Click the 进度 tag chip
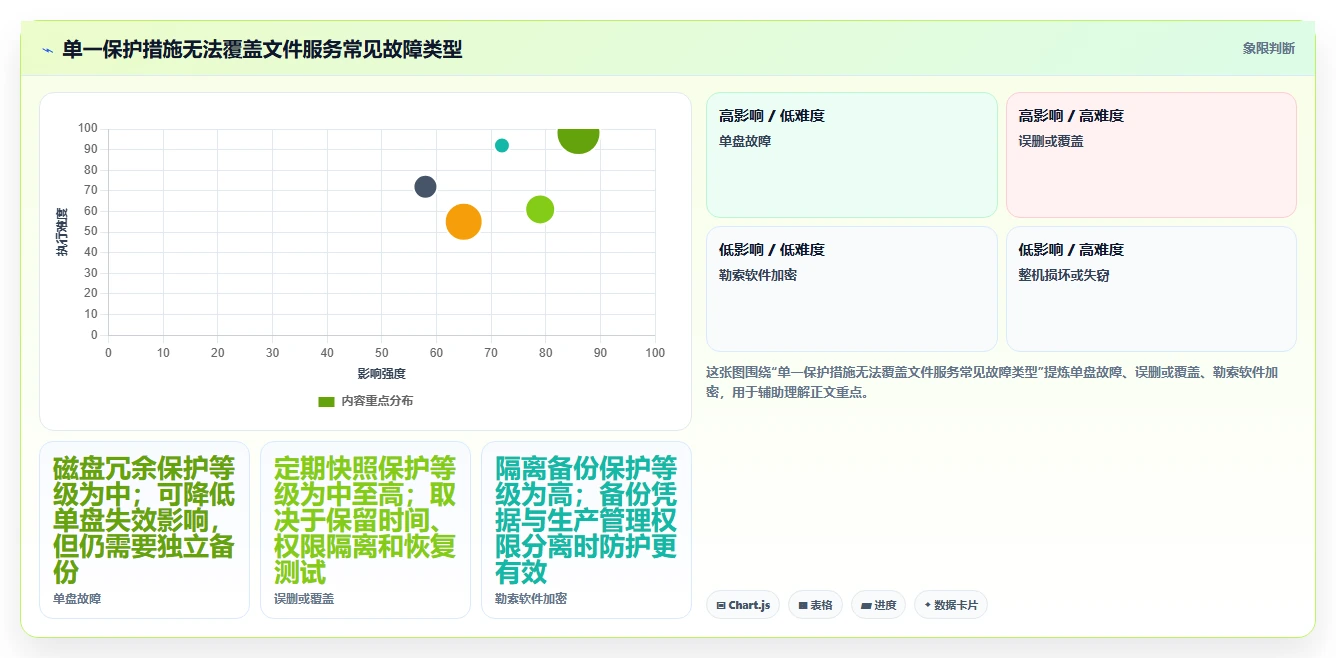1336x658 pixels. click(x=879, y=605)
